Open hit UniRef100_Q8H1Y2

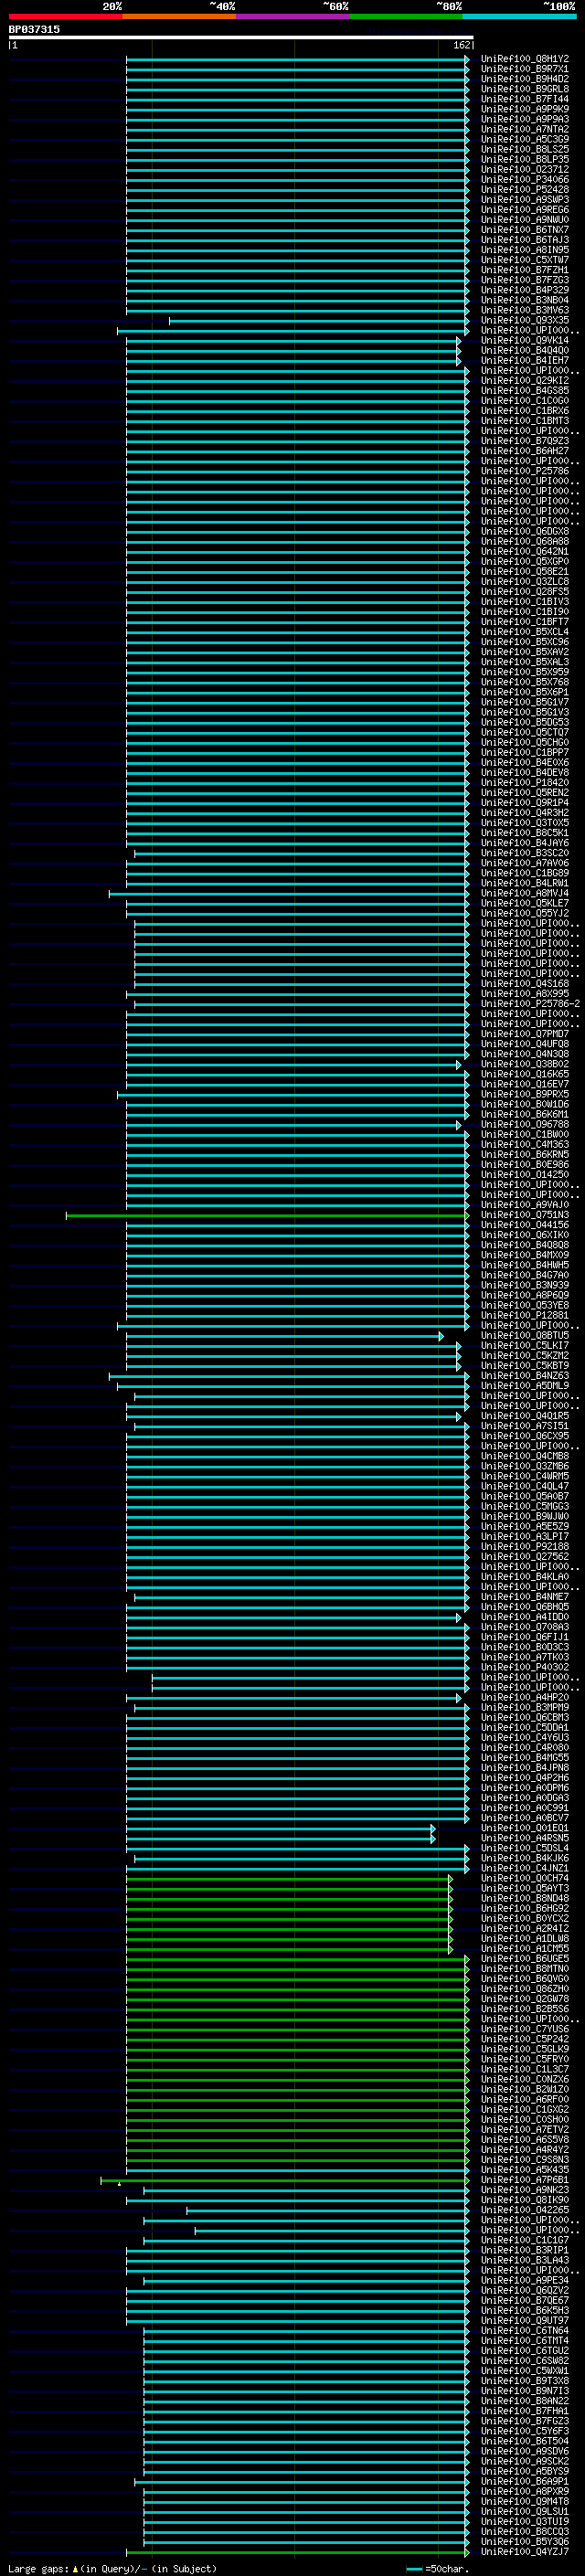click(x=524, y=59)
